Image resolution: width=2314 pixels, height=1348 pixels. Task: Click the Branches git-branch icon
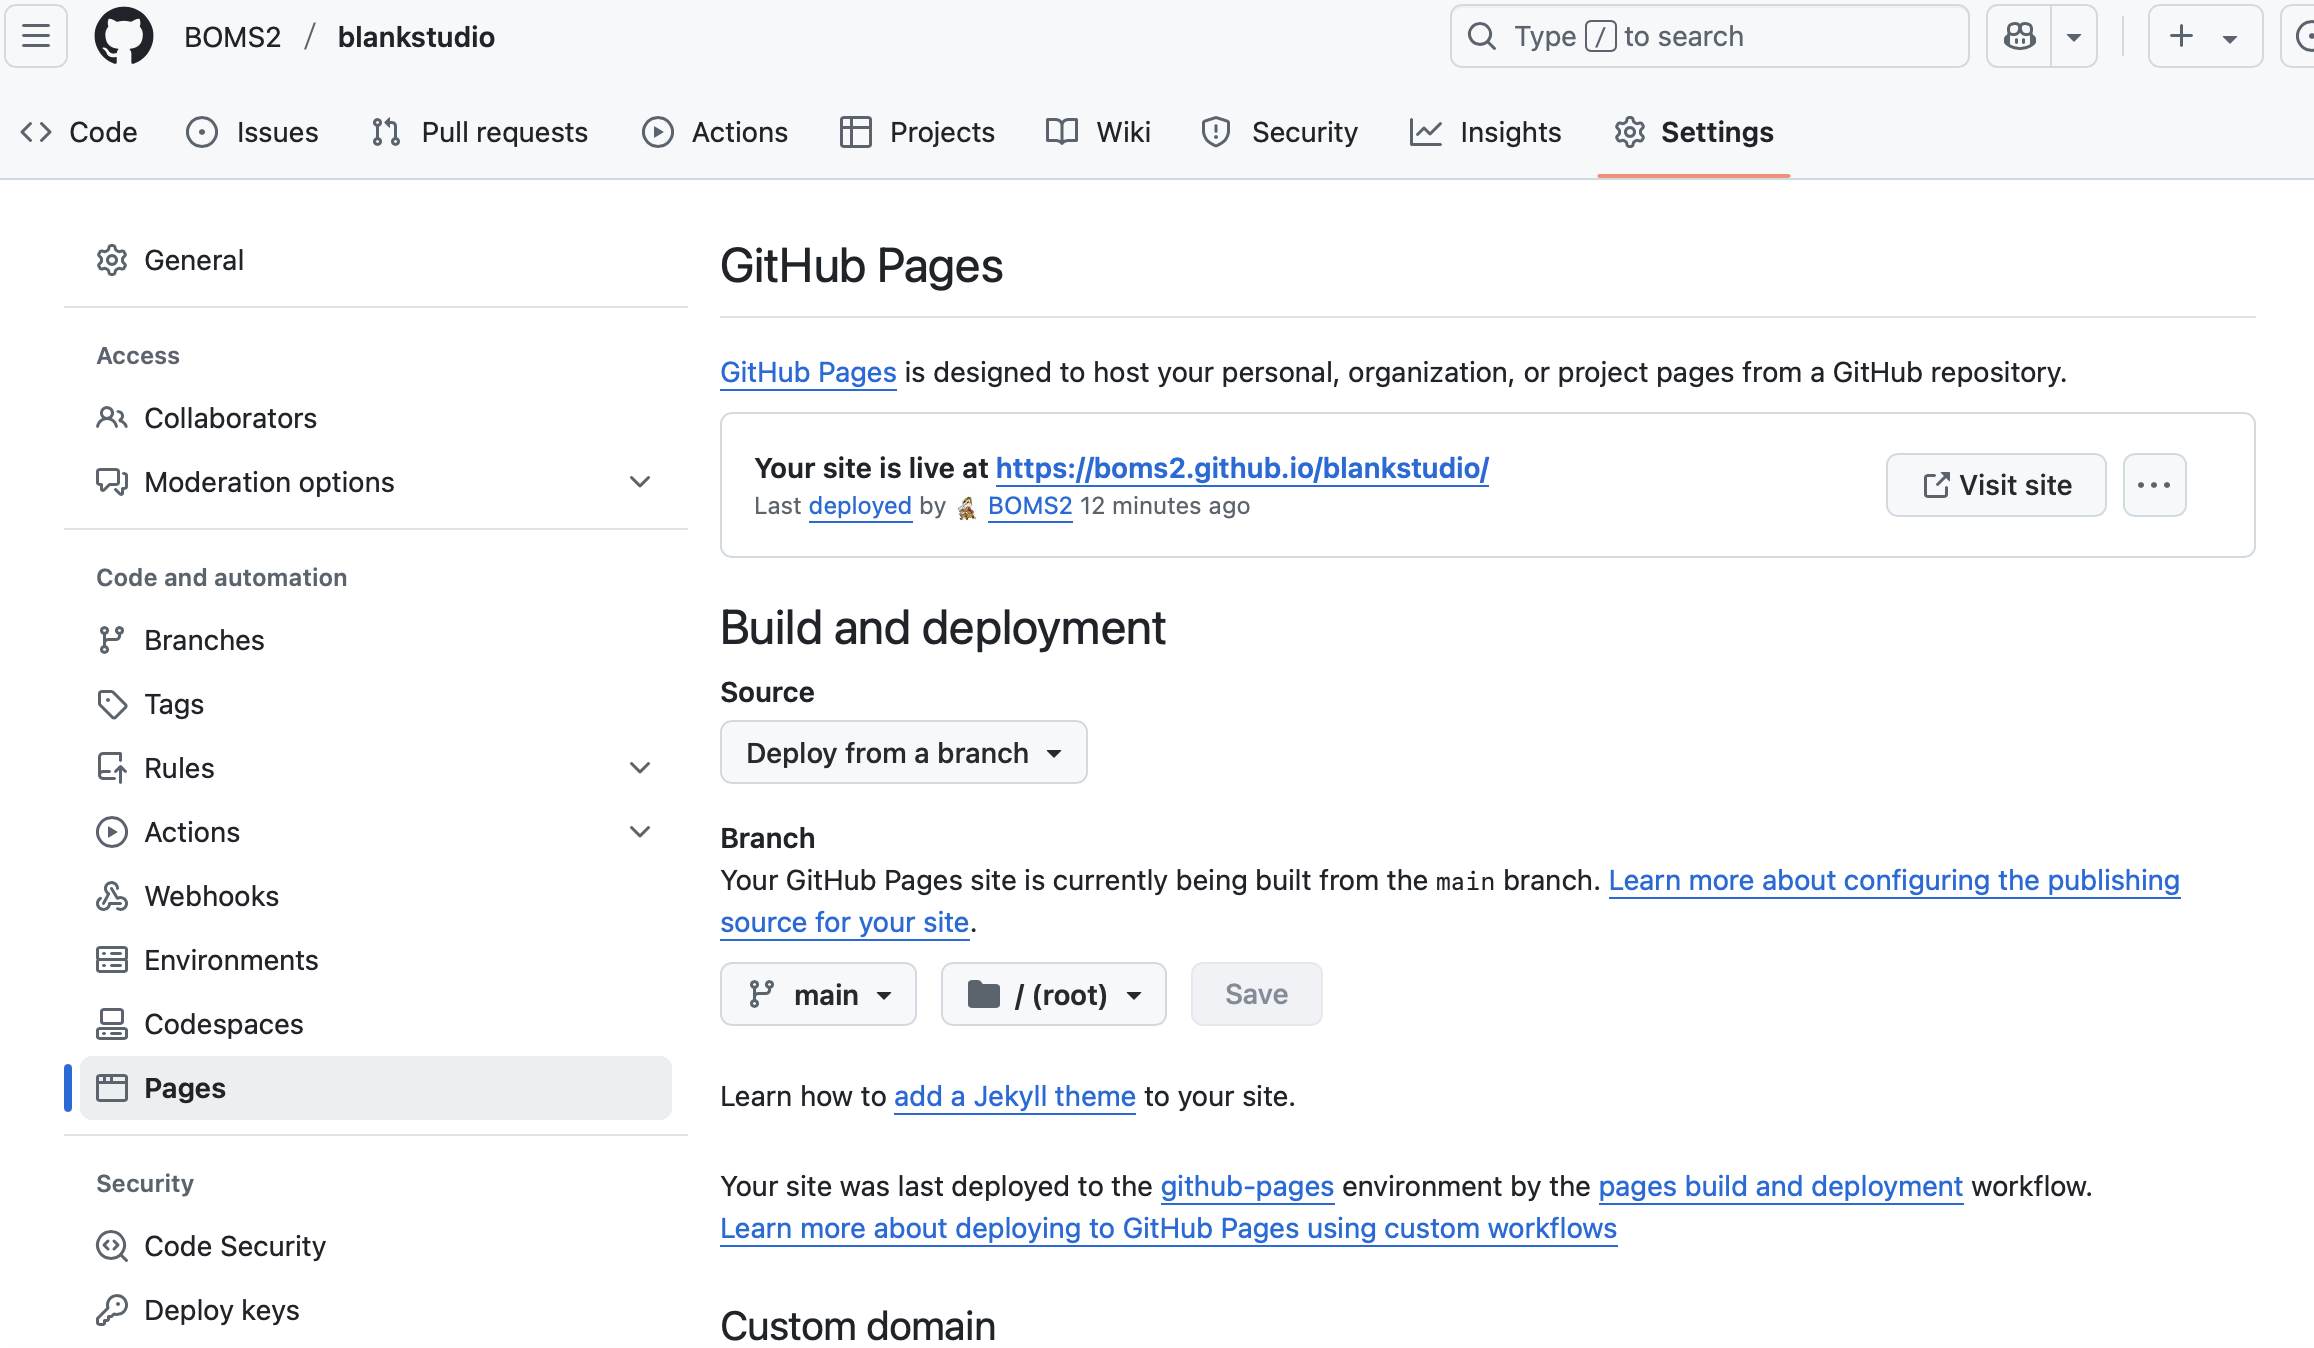(112, 640)
